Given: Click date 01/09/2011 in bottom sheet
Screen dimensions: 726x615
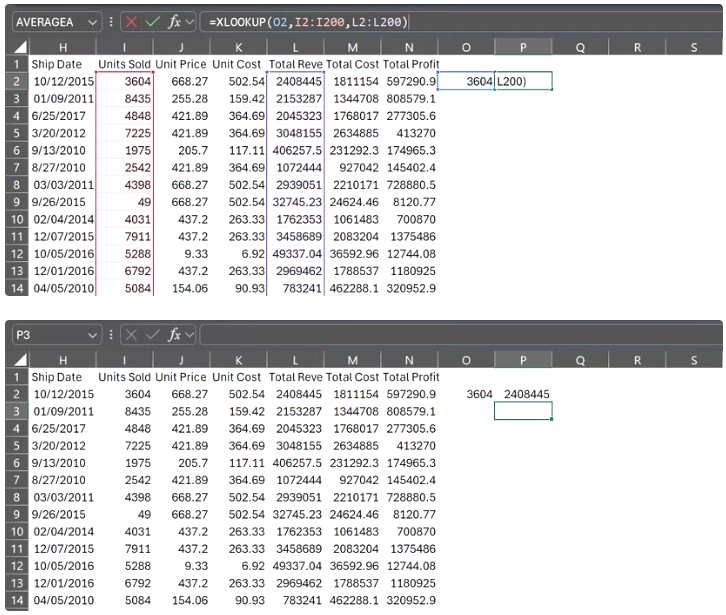Looking at the screenshot, I should click(x=63, y=411).
